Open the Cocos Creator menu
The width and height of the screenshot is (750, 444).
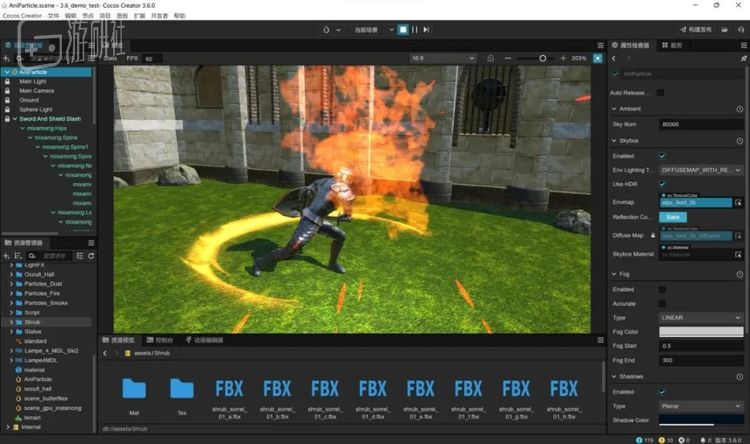click(22, 16)
